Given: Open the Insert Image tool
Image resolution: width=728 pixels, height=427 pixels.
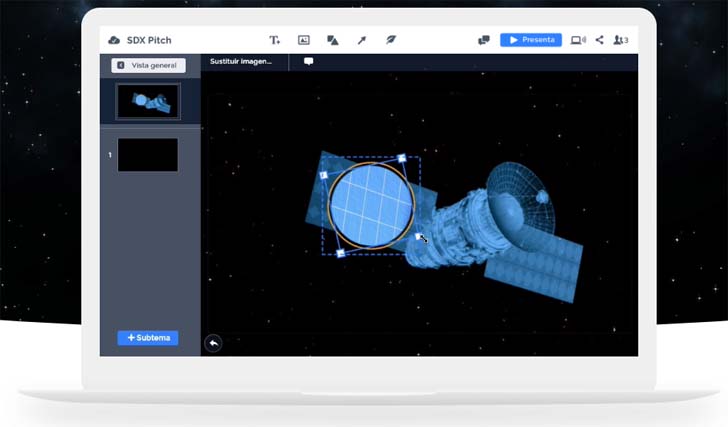Looking at the screenshot, I should click(x=304, y=40).
